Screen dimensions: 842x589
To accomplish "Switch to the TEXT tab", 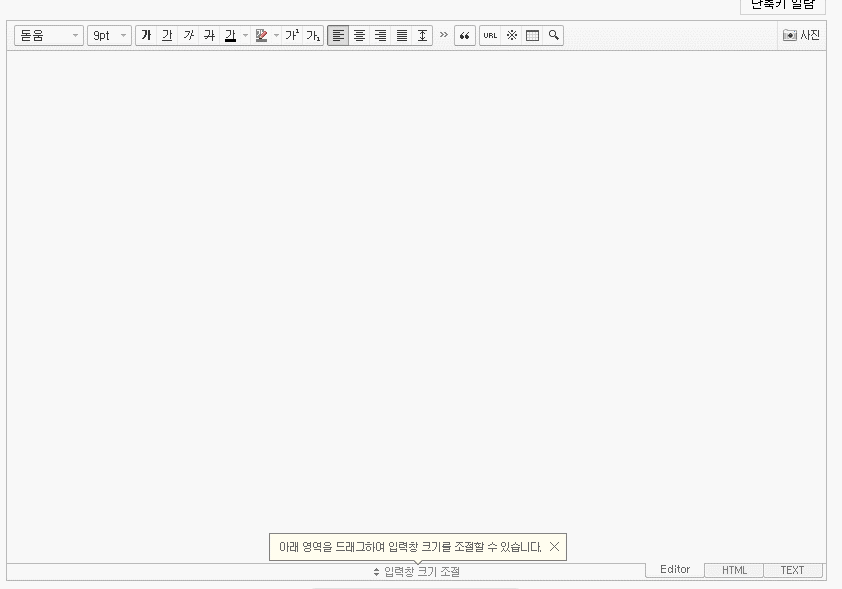I will pos(792,569).
